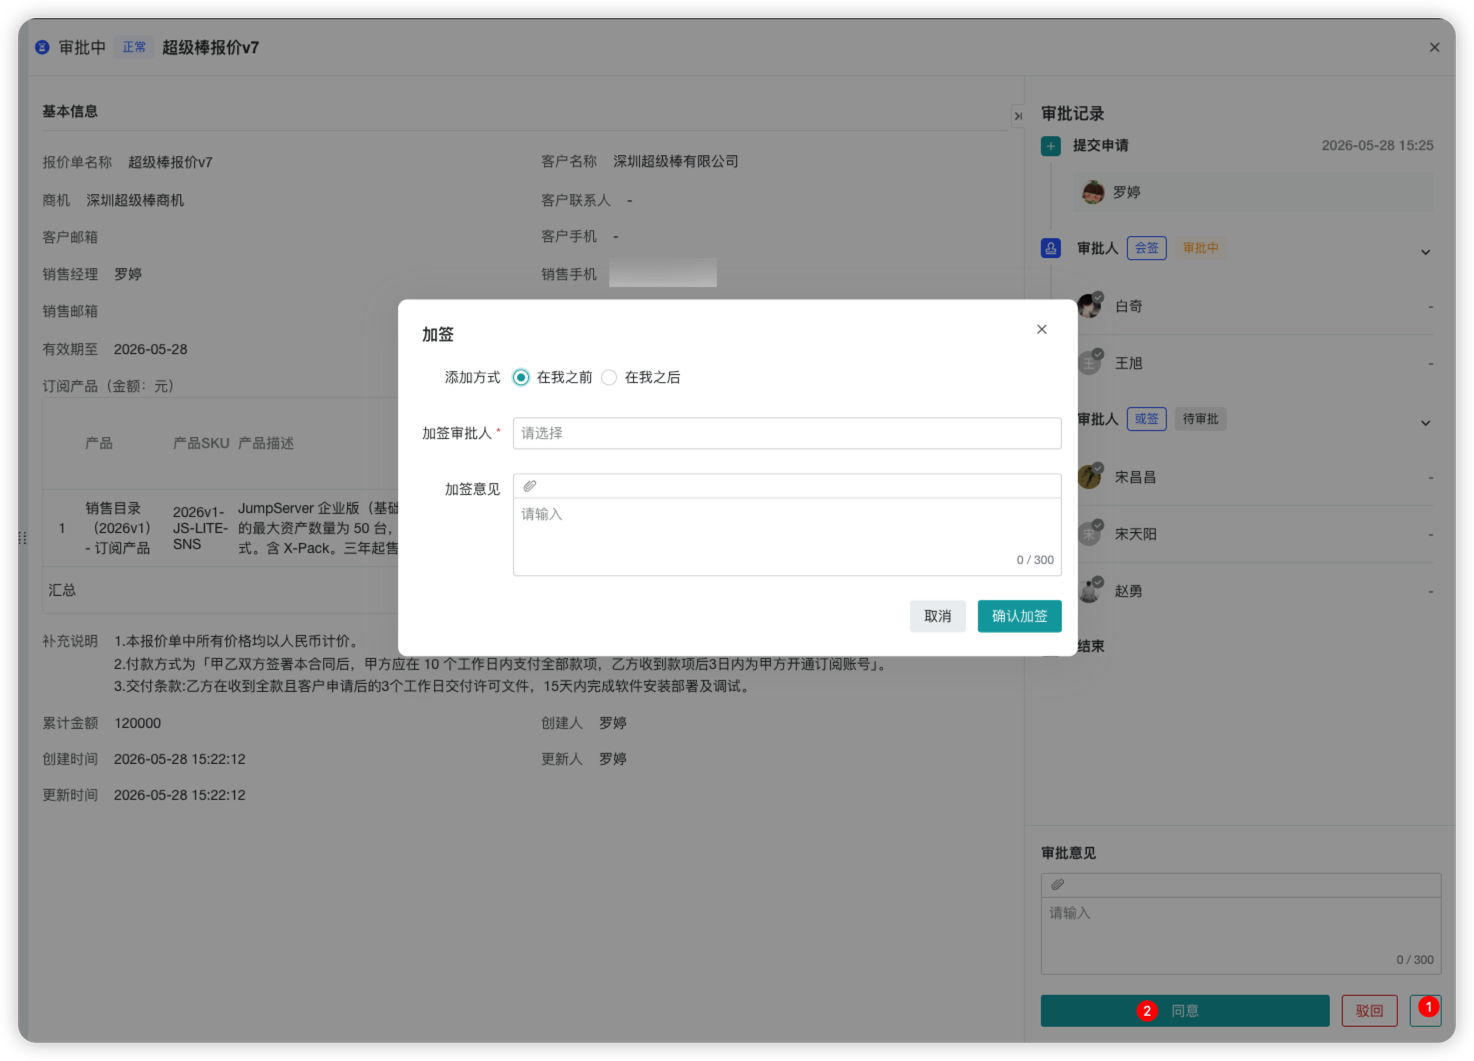The image size is (1474, 1061).
Task: Click 宋昌昌's avatar
Action: pos(1090,477)
